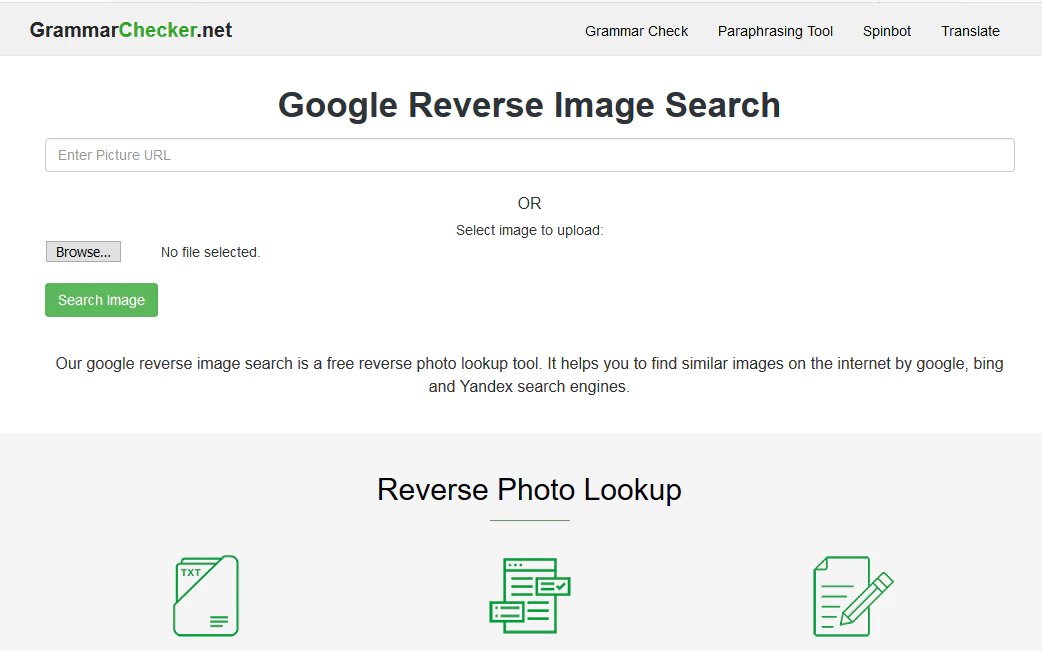Click the 'OR' separator text

tap(530, 203)
